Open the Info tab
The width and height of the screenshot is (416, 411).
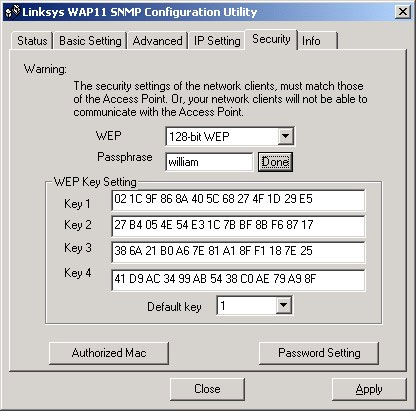(318, 41)
